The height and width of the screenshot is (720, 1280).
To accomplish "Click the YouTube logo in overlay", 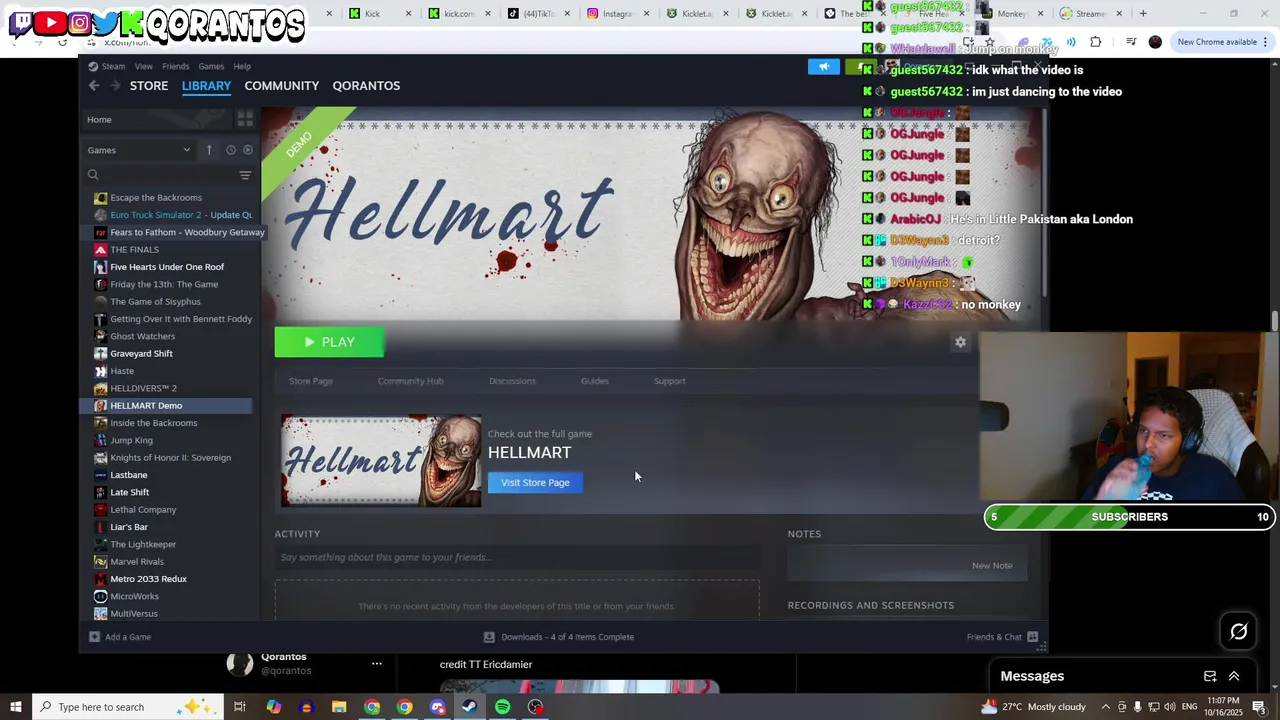I will 50,21.
